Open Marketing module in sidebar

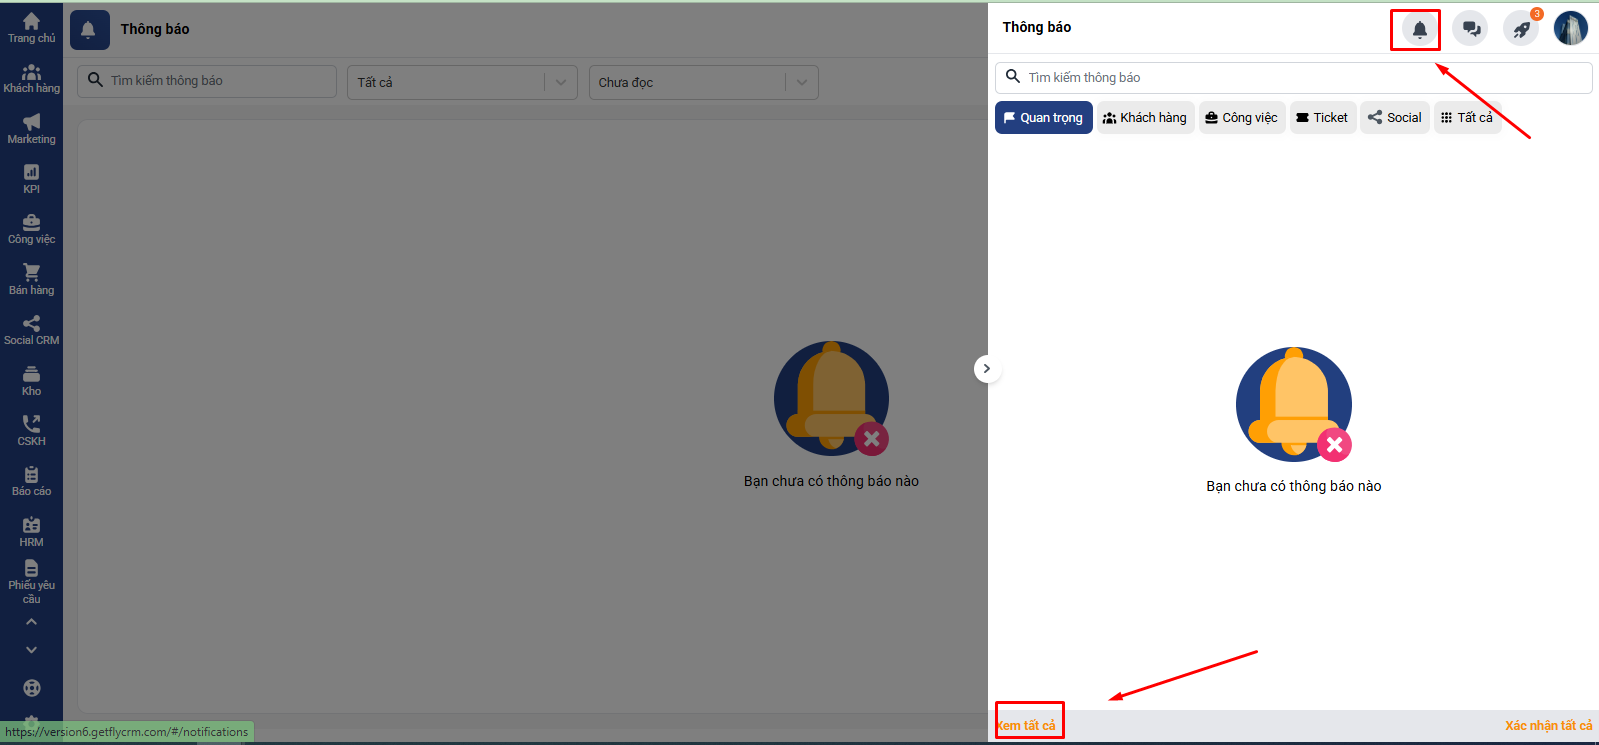[31, 129]
